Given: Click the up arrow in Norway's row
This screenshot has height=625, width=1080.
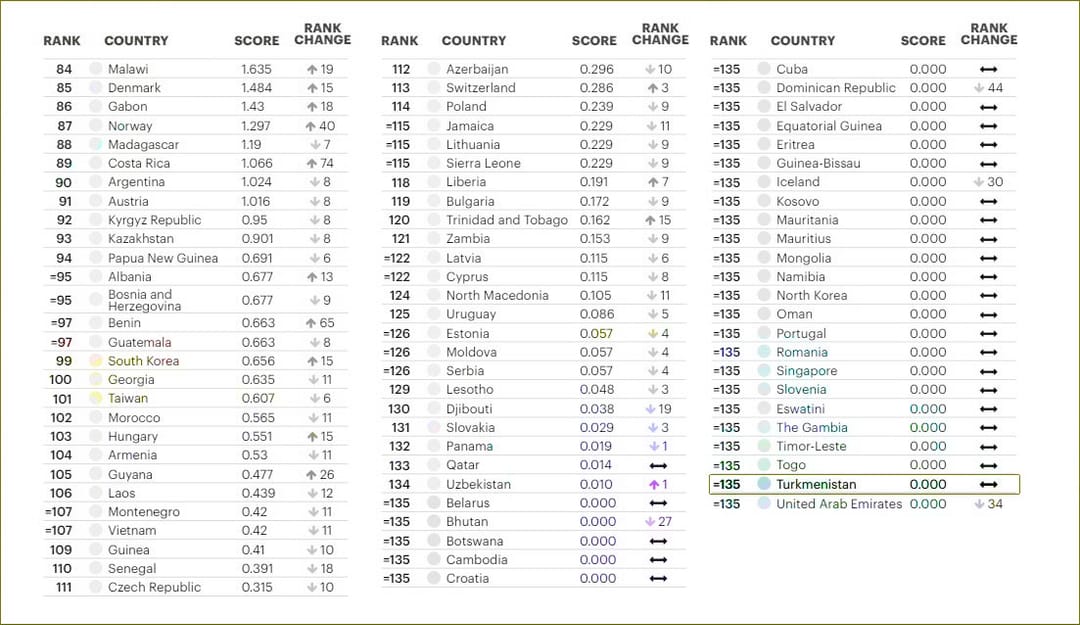Looking at the screenshot, I should point(311,126).
